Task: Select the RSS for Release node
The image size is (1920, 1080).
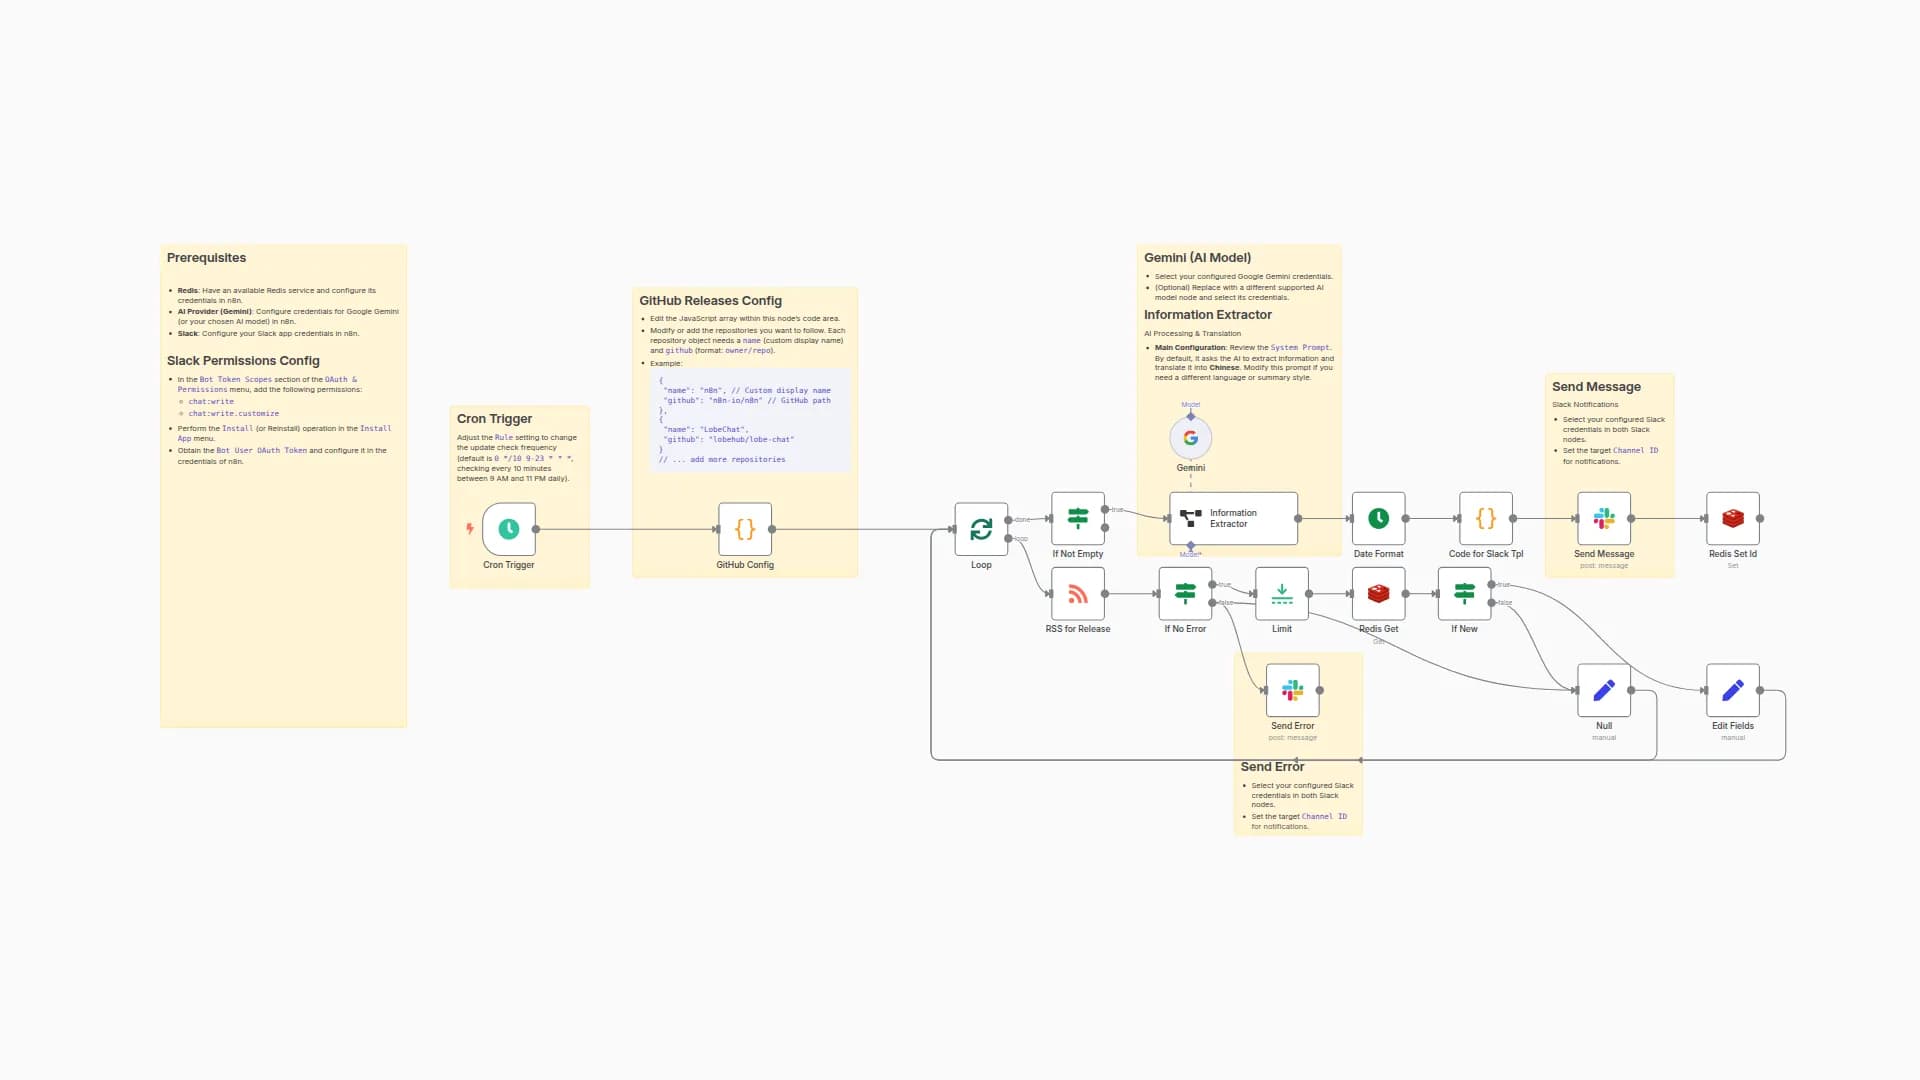Action: tap(1078, 594)
